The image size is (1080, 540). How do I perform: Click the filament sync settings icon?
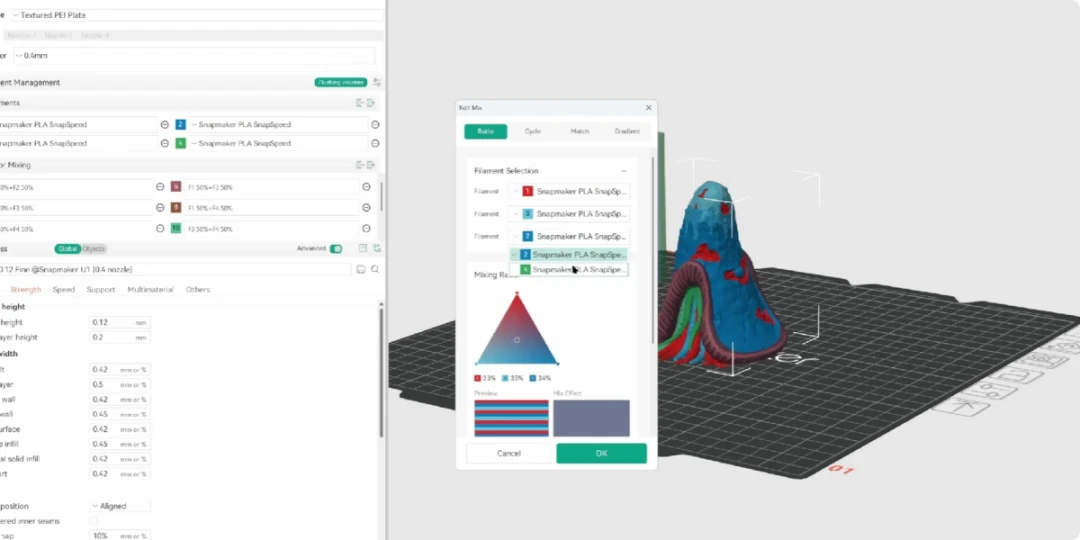coord(377,82)
